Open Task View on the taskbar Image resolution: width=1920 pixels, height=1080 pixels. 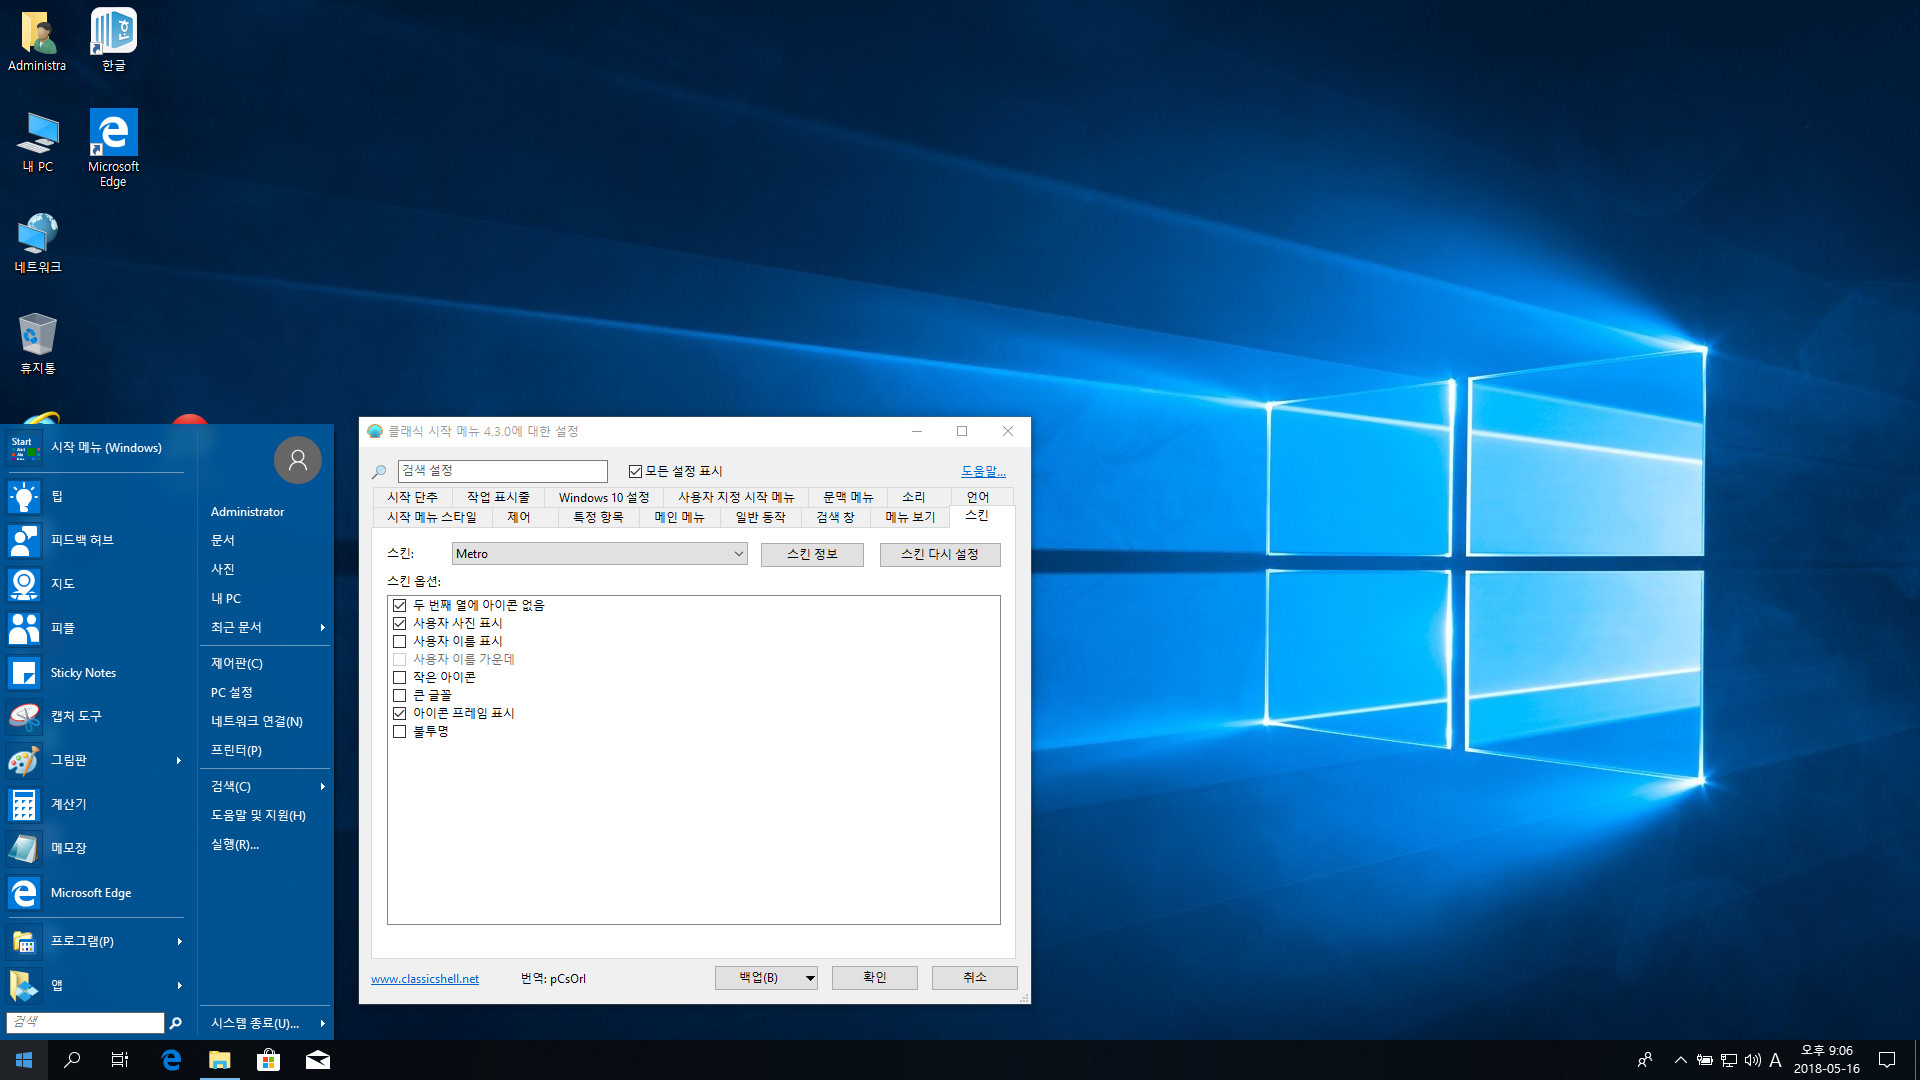tap(120, 1060)
